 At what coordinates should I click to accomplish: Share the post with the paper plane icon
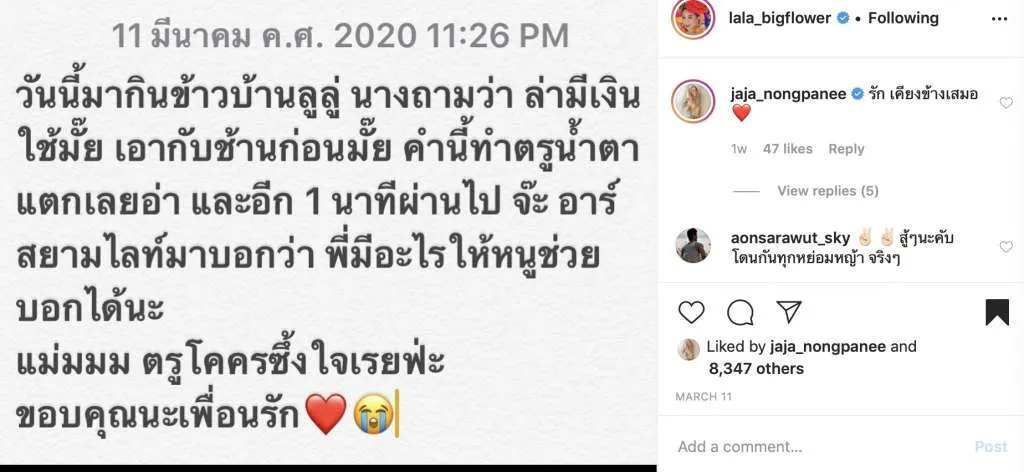pos(789,312)
